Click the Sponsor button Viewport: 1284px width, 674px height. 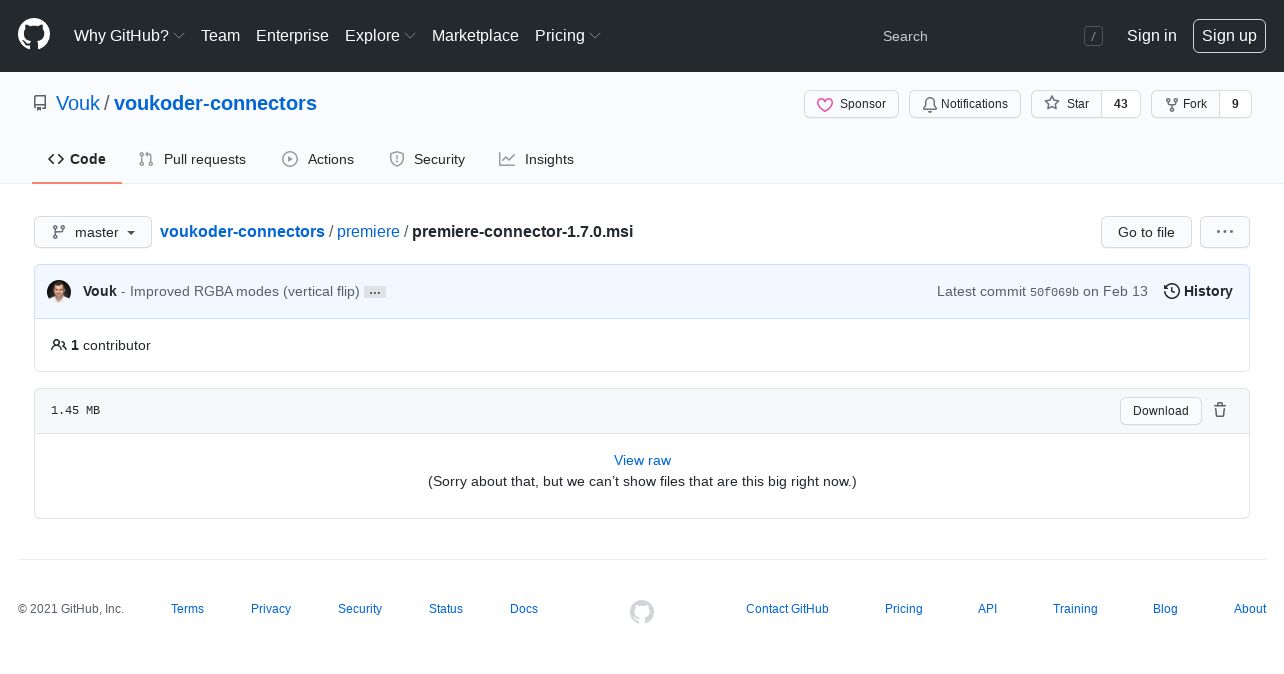click(851, 104)
